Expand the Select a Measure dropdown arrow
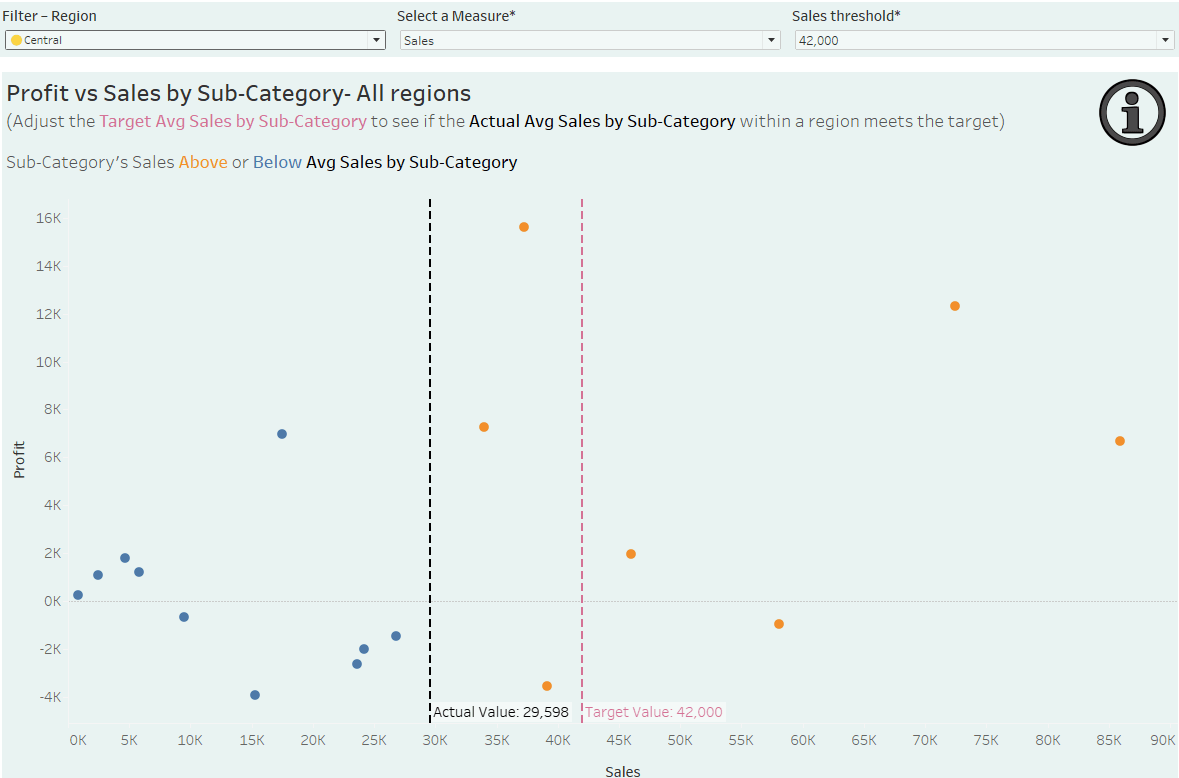The height and width of the screenshot is (778, 1179). (771, 40)
